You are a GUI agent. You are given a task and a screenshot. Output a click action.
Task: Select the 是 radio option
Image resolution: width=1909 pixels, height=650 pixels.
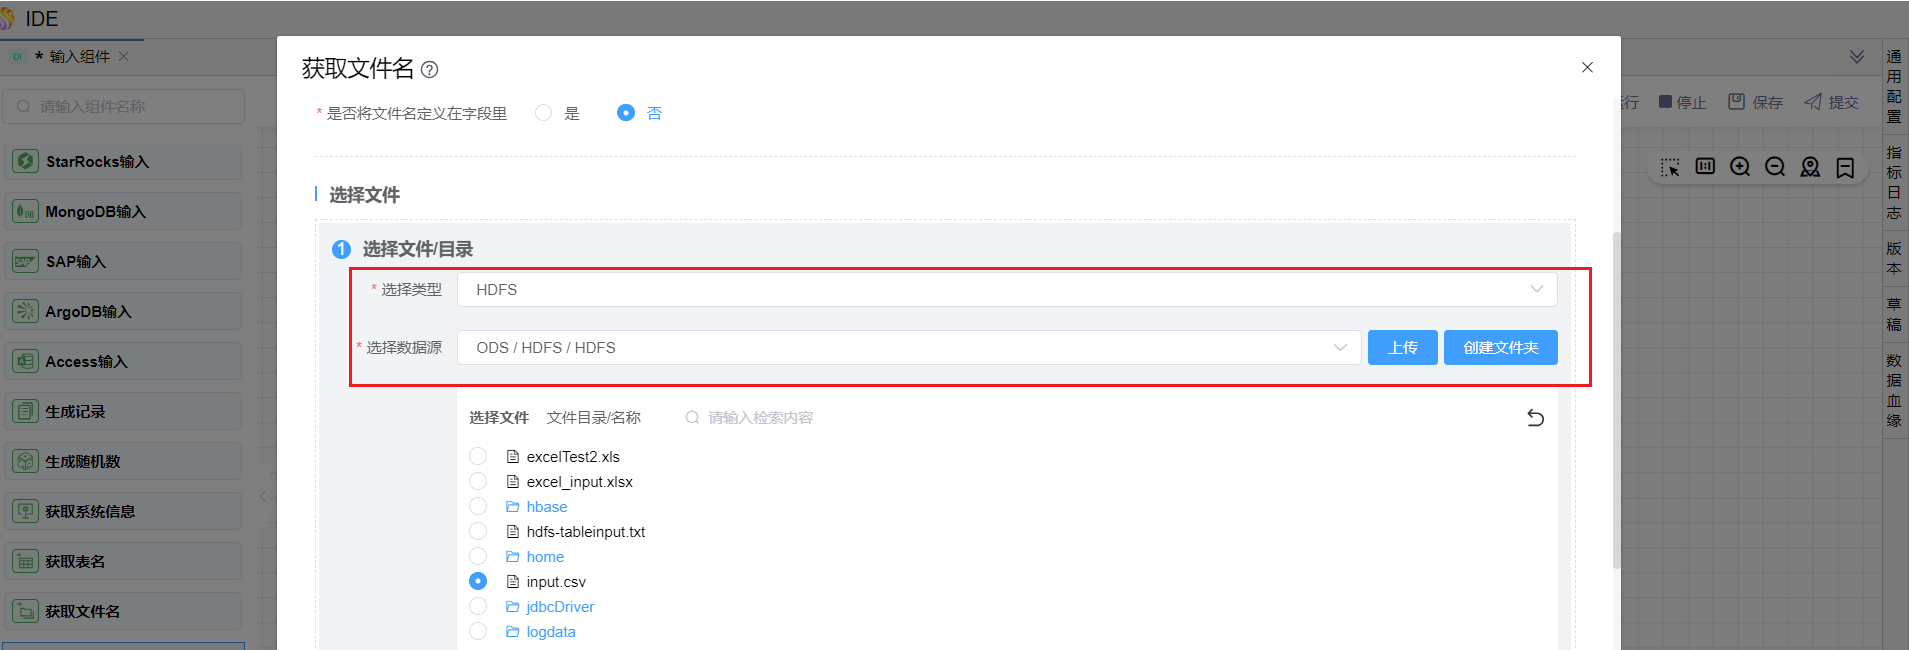[543, 113]
